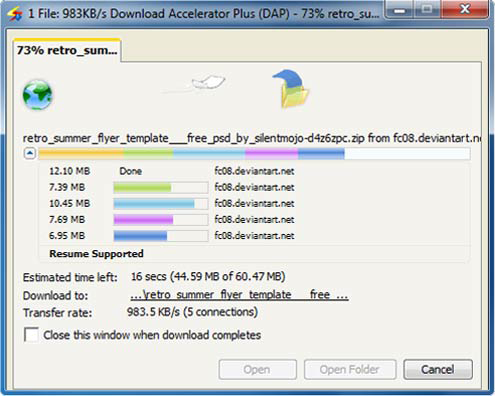Click the light blue progress bar for 10.45 MB
Screen dimensions: 495x396
161,203
